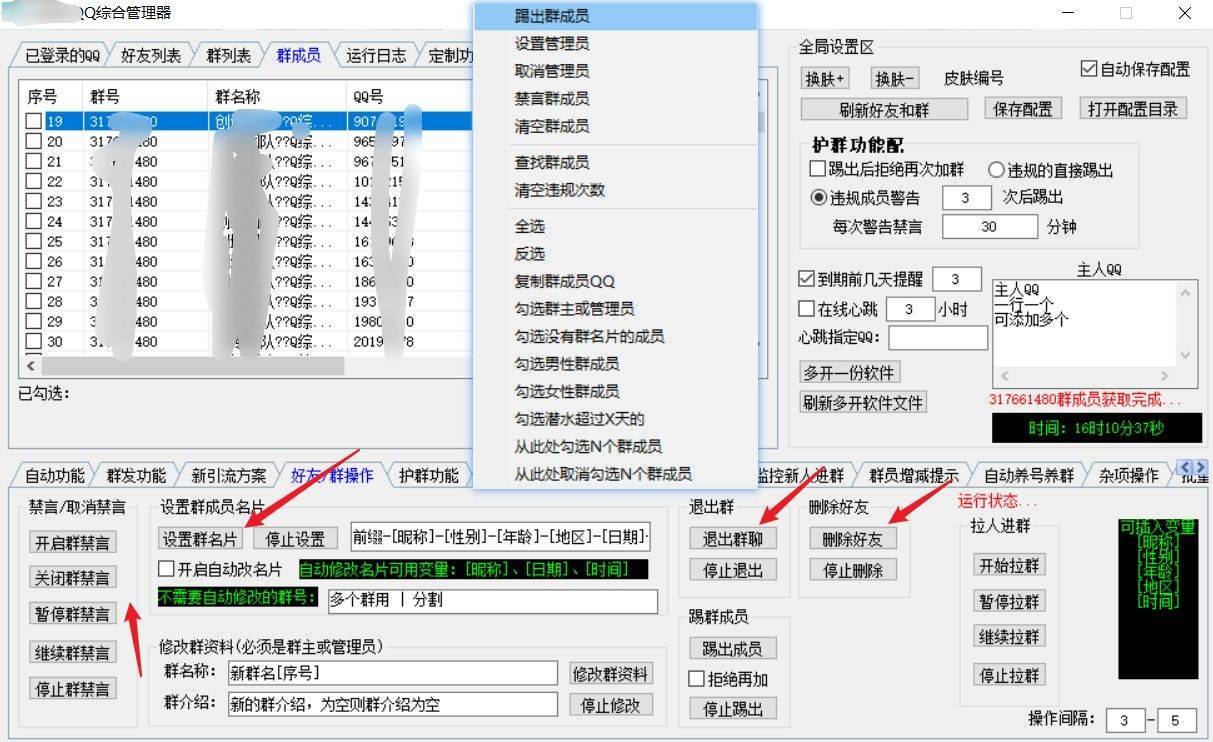
Task: Enable 踢出后拒绝再次加群 checkbox
Action: [817, 170]
